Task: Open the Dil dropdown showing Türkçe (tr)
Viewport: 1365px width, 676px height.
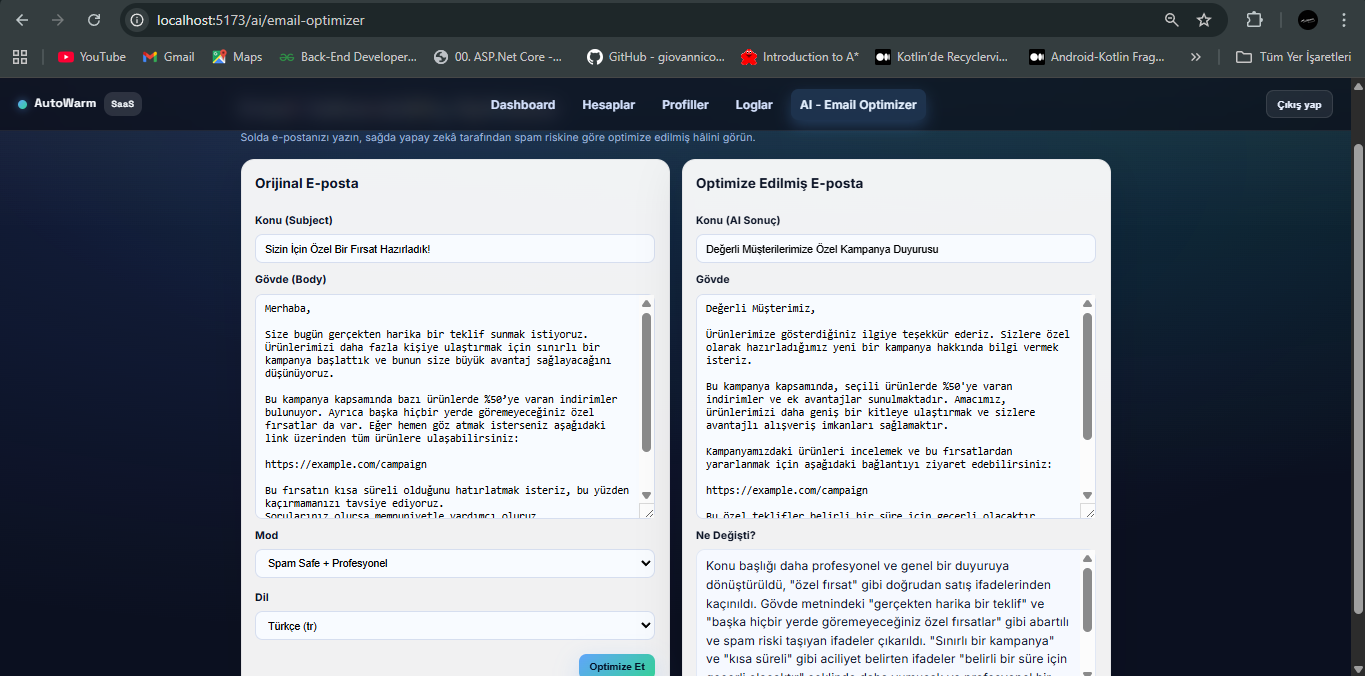Action: [x=455, y=626]
